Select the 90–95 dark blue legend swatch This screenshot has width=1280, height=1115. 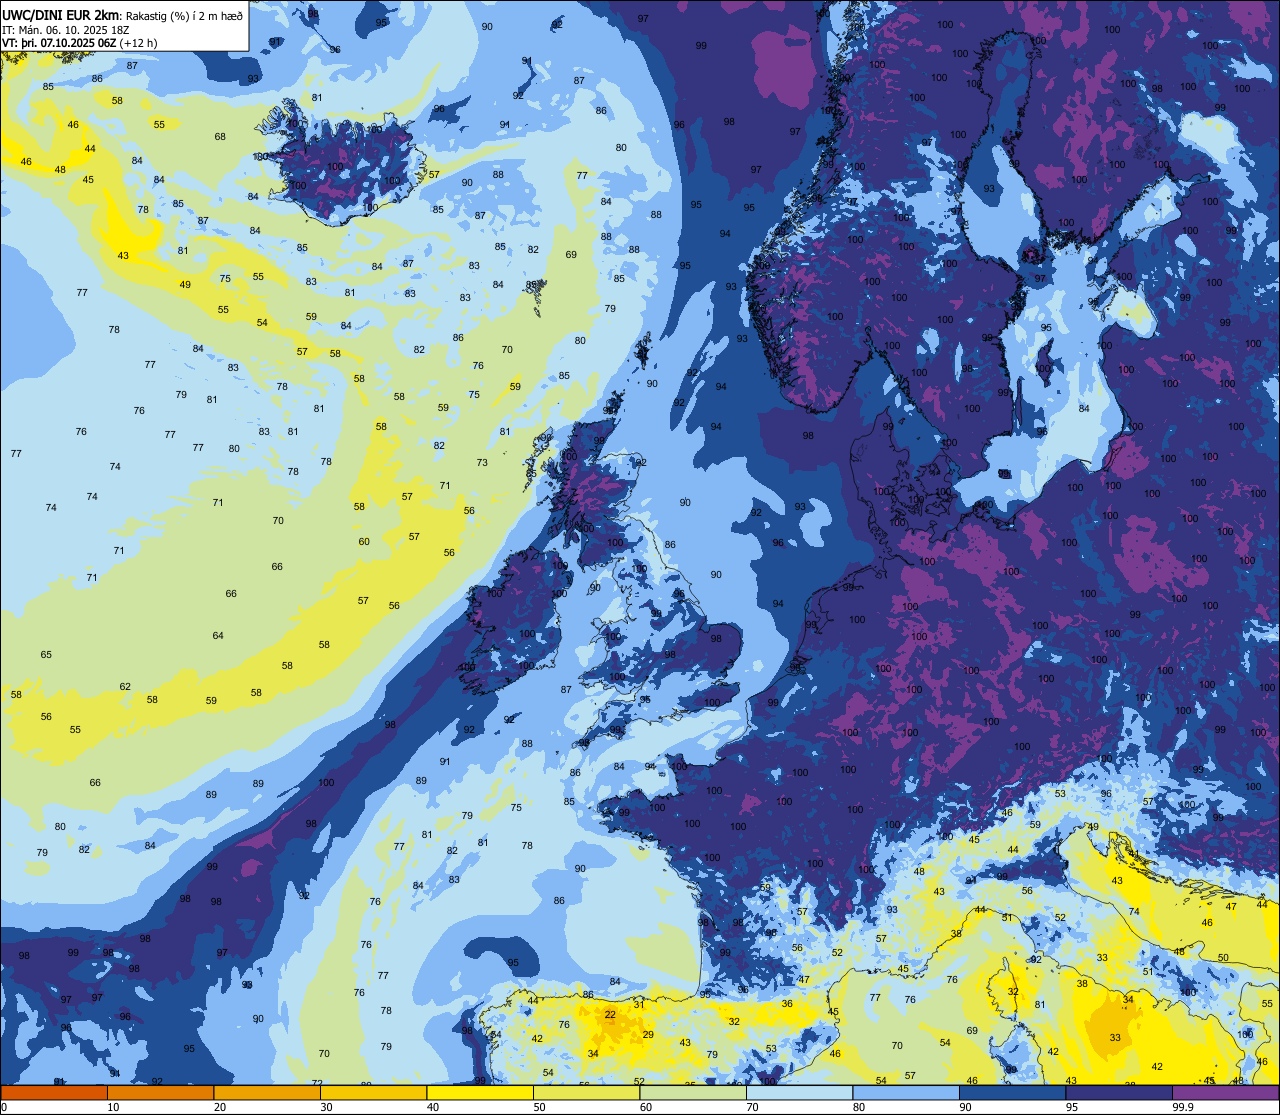pos(1012,1092)
